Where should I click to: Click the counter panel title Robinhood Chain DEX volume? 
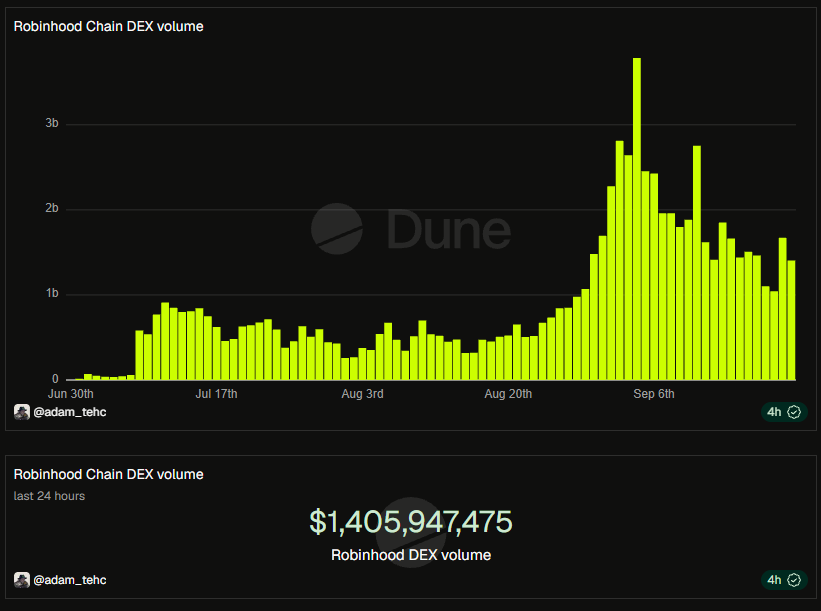click(x=108, y=474)
